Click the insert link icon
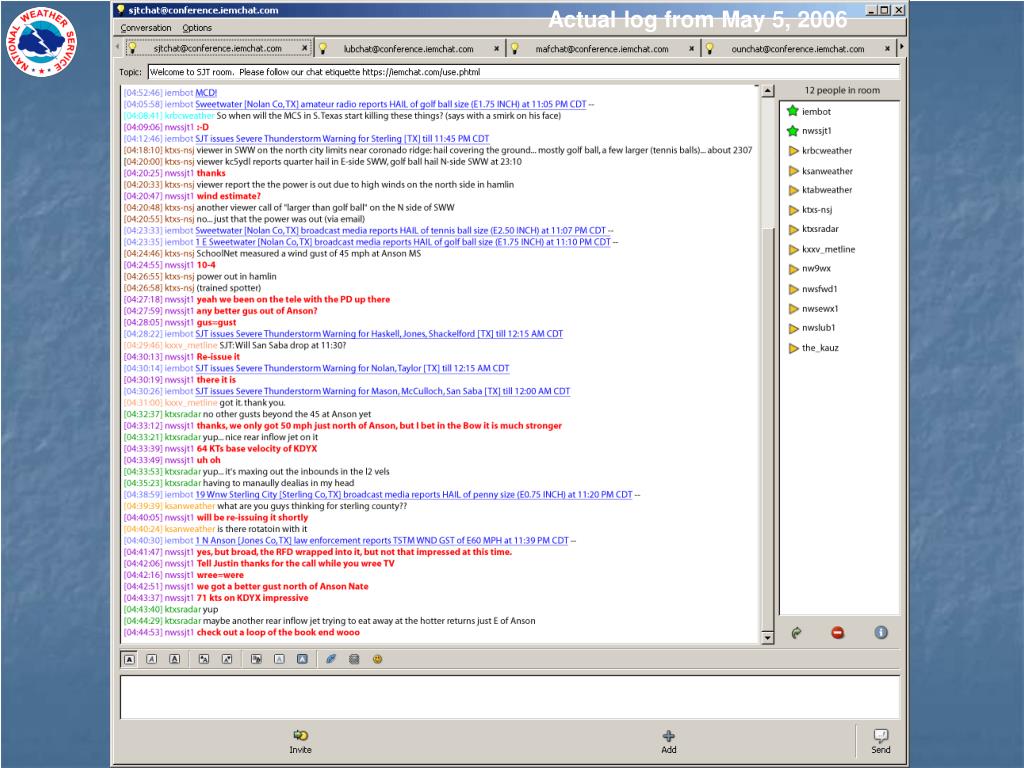 coord(331,659)
